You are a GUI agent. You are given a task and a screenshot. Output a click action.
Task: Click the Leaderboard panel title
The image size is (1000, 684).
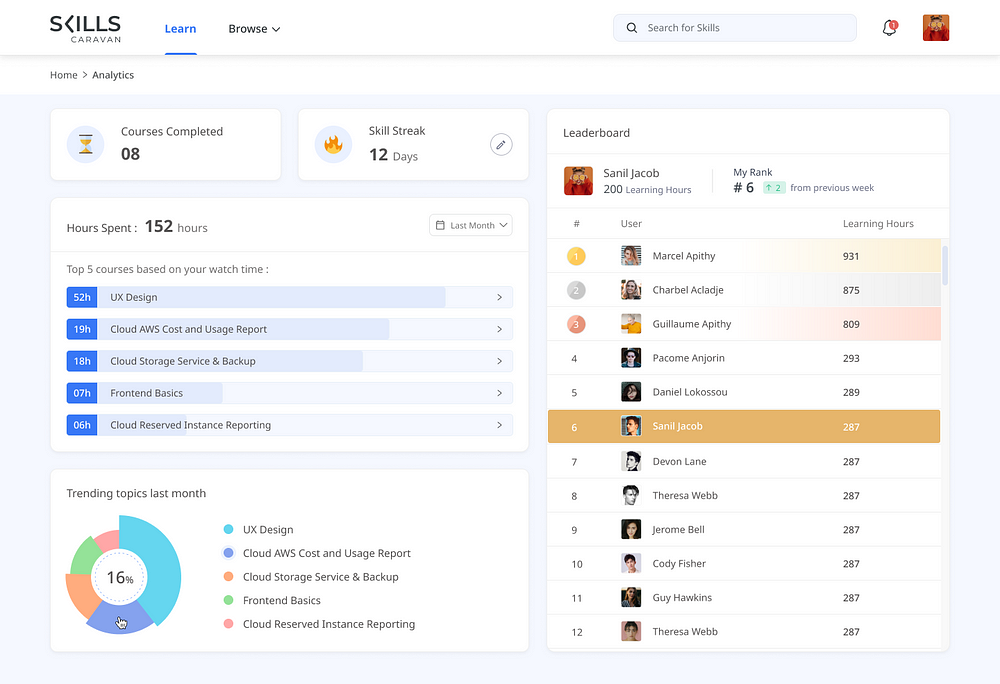click(596, 133)
